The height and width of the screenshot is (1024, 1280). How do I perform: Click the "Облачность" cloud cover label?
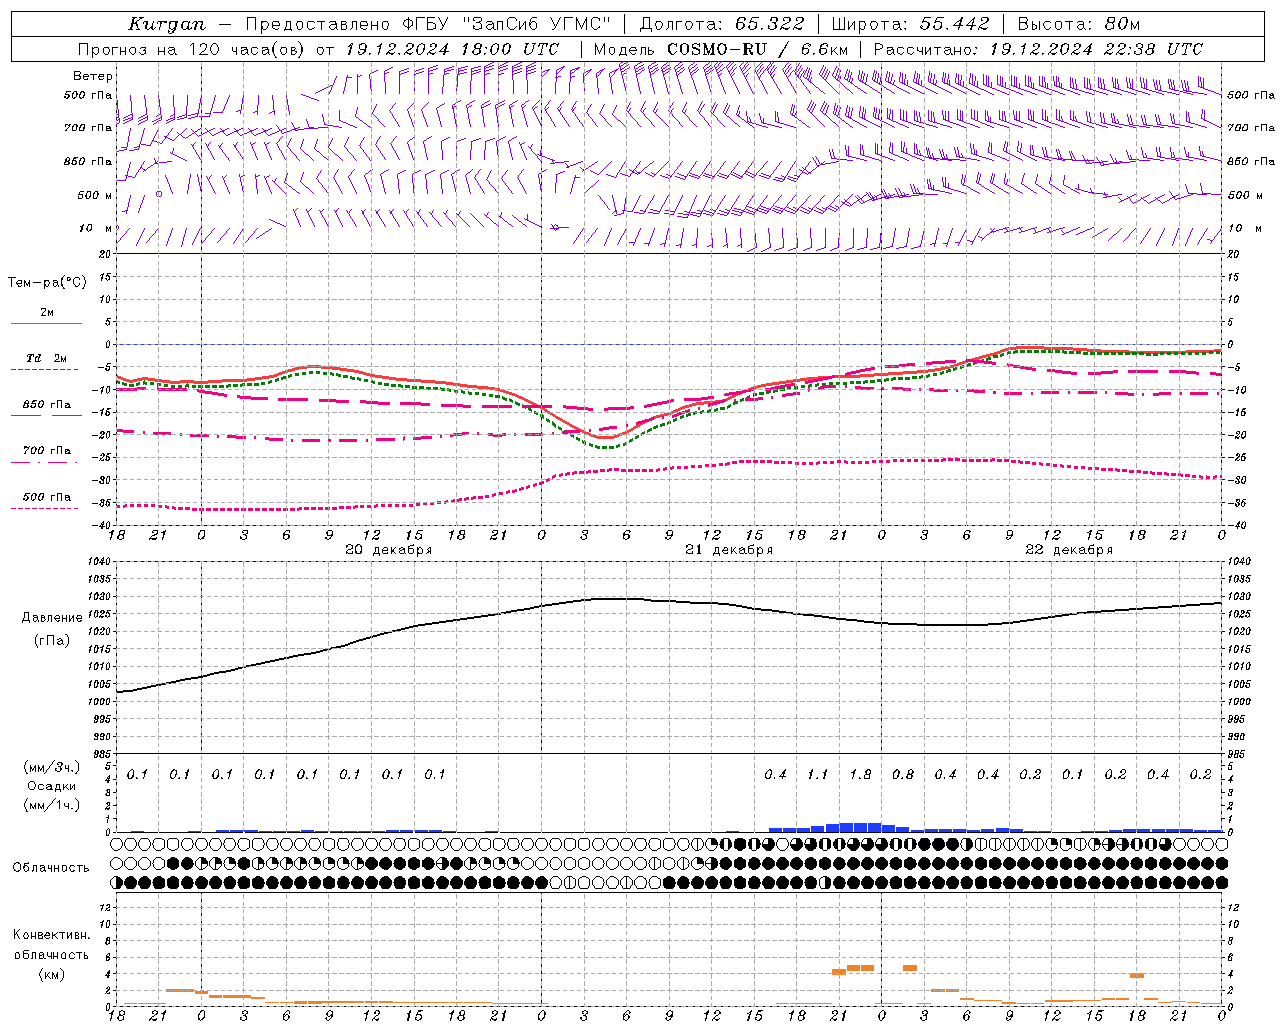[51, 867]
